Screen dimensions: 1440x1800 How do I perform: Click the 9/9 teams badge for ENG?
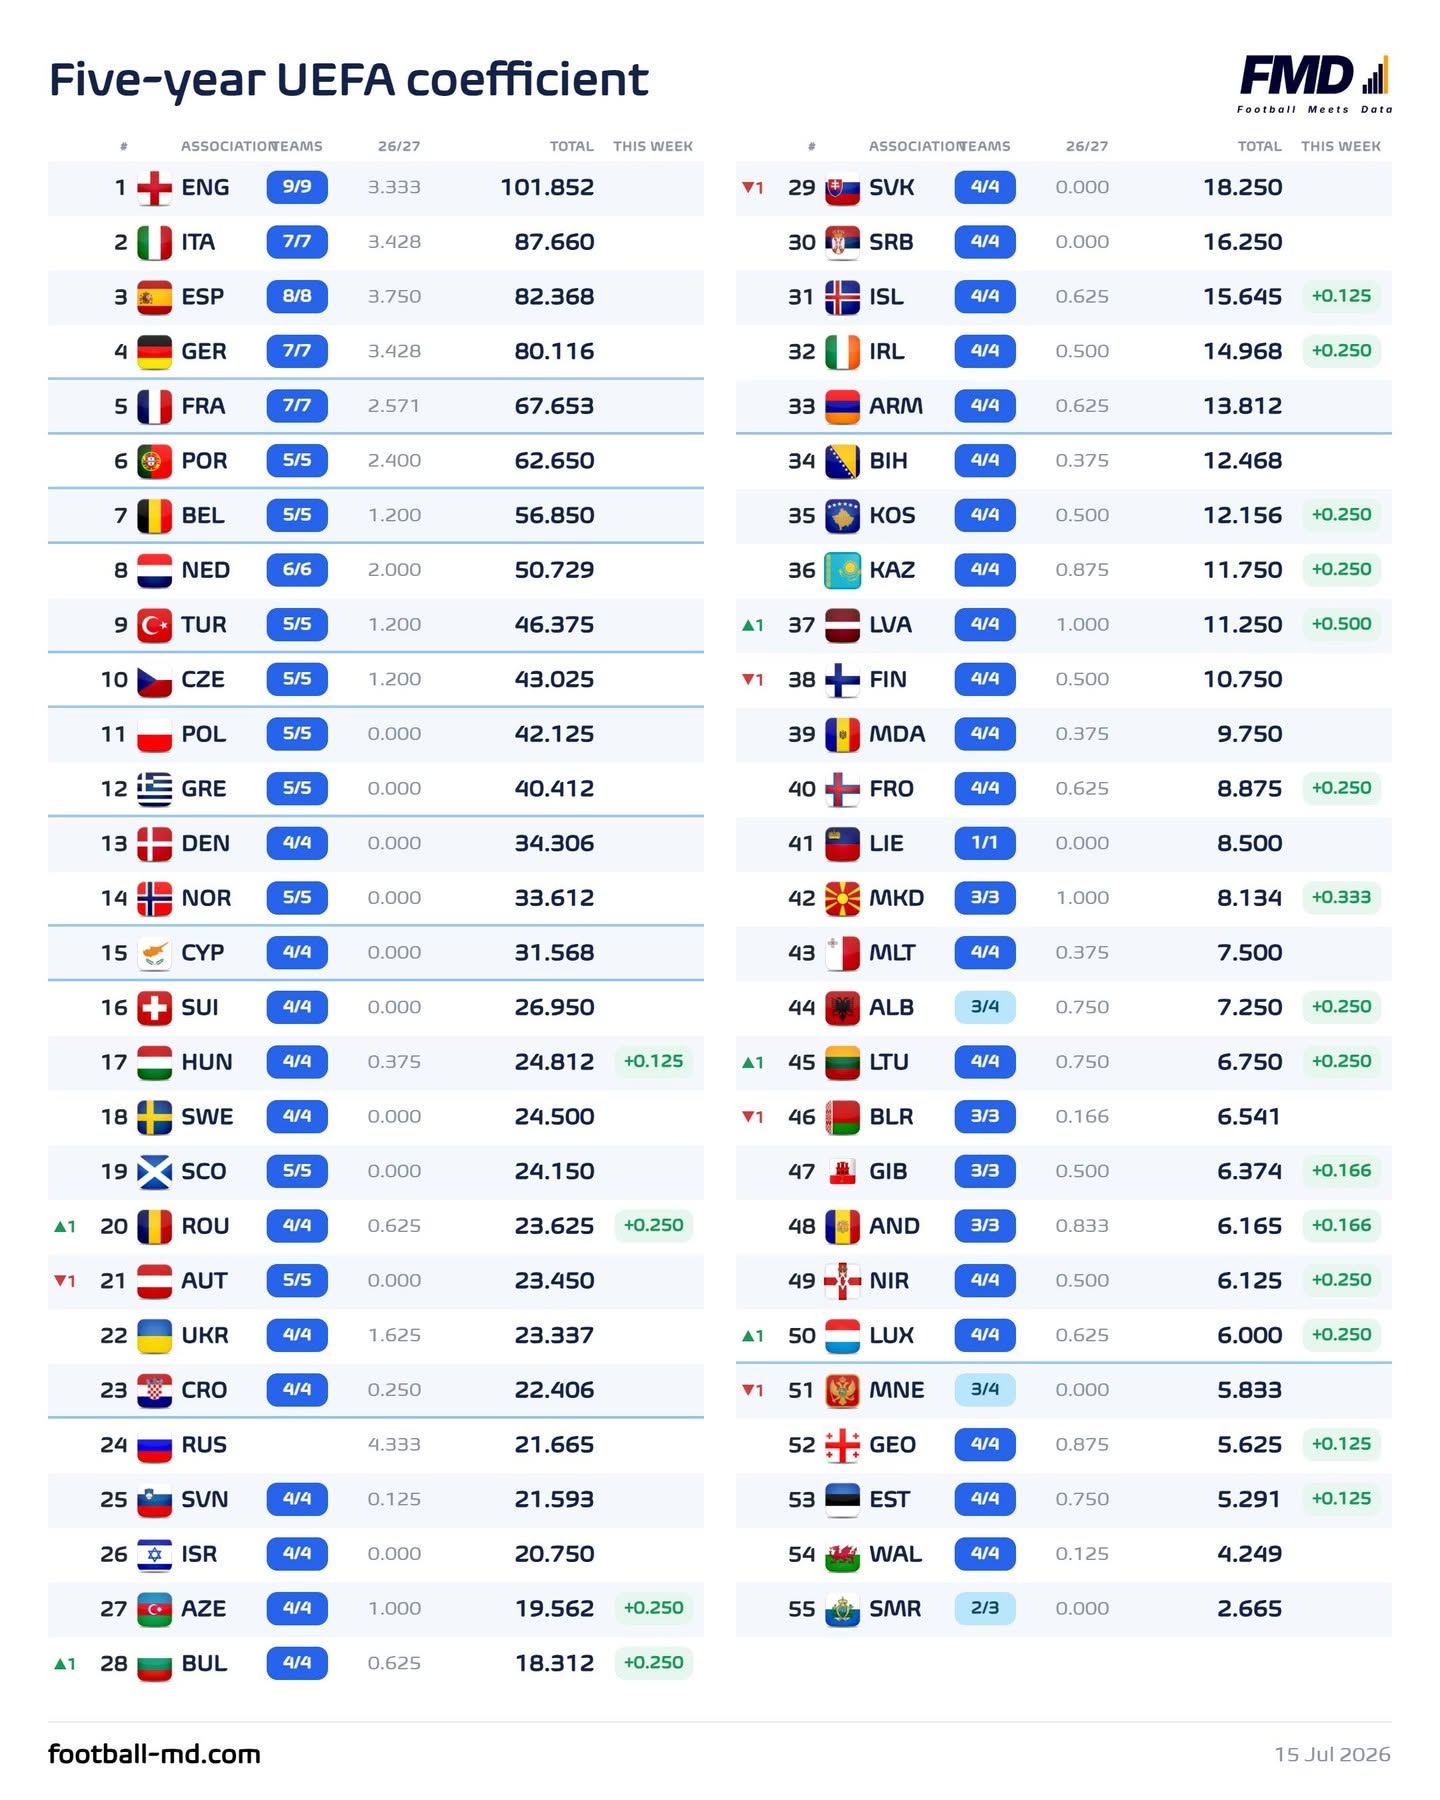pyautogui.click(x=297, y=187)
